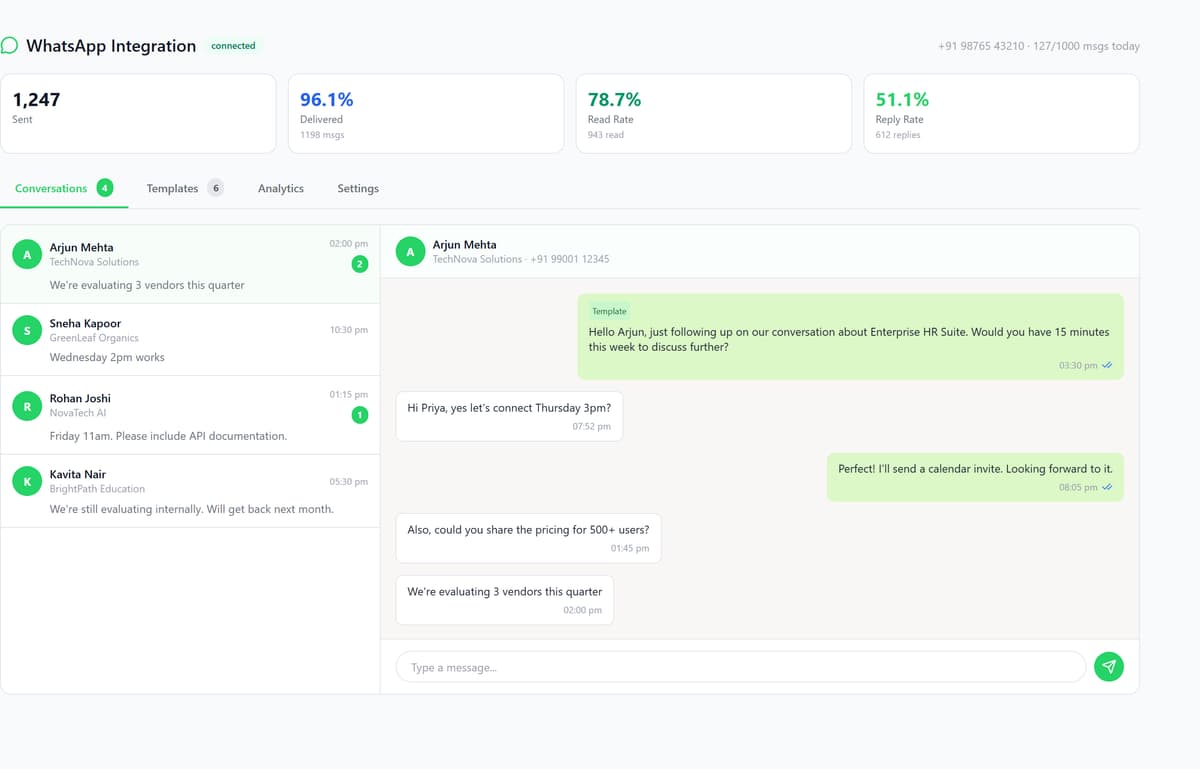Screen dimensions: 1200x769
Task: Click the unread badge 2 on Arjun Mehta
Action: pyautogui.click(x=360, y=264)
